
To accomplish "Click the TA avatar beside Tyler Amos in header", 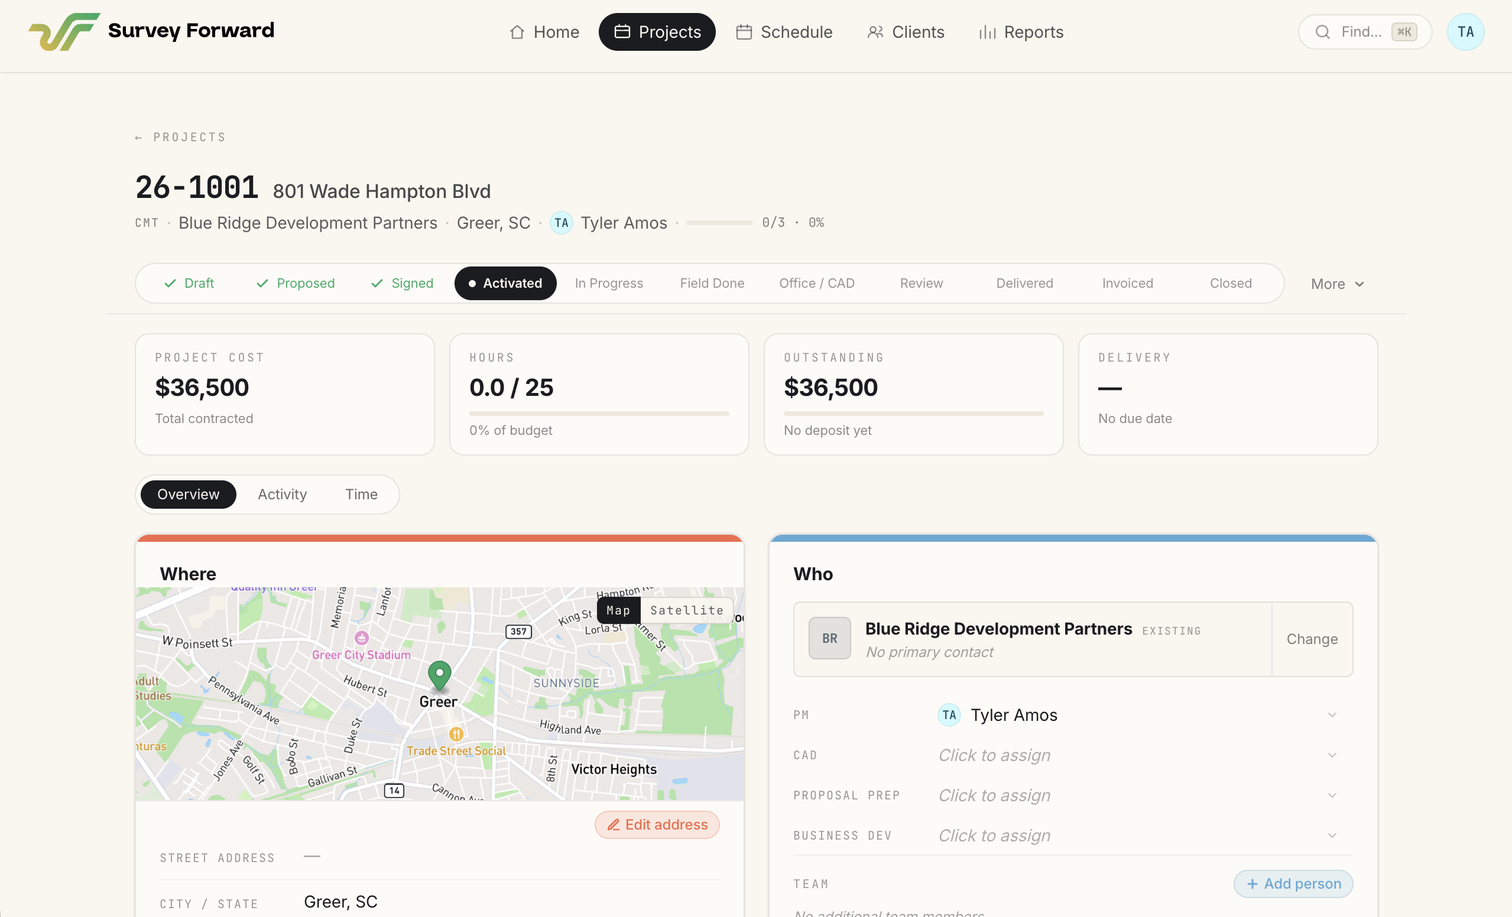I will pyautogui.click(x=562, y=223).
